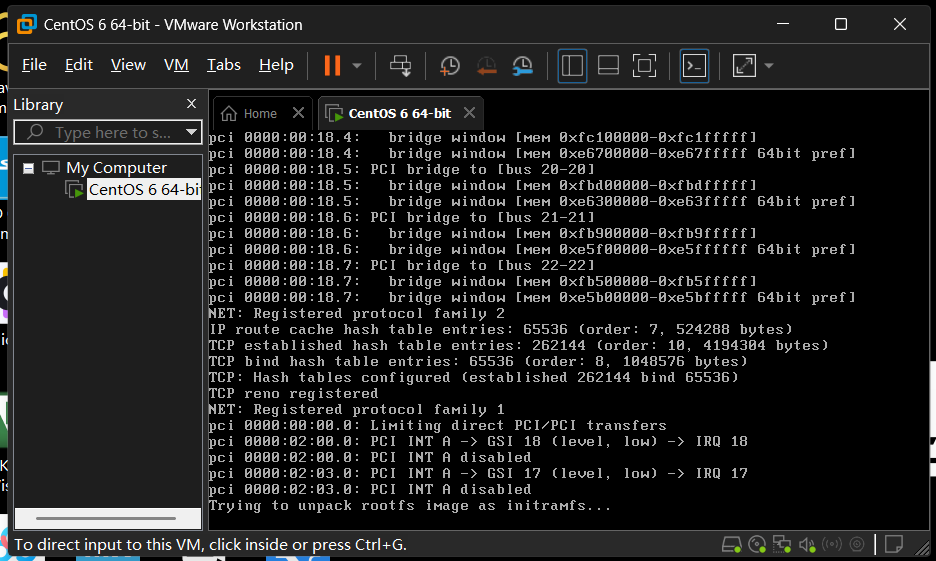Screen dimensions: 936x561
Task: Click the VMware Workstation title bar logo
Action: pos(27,24)
